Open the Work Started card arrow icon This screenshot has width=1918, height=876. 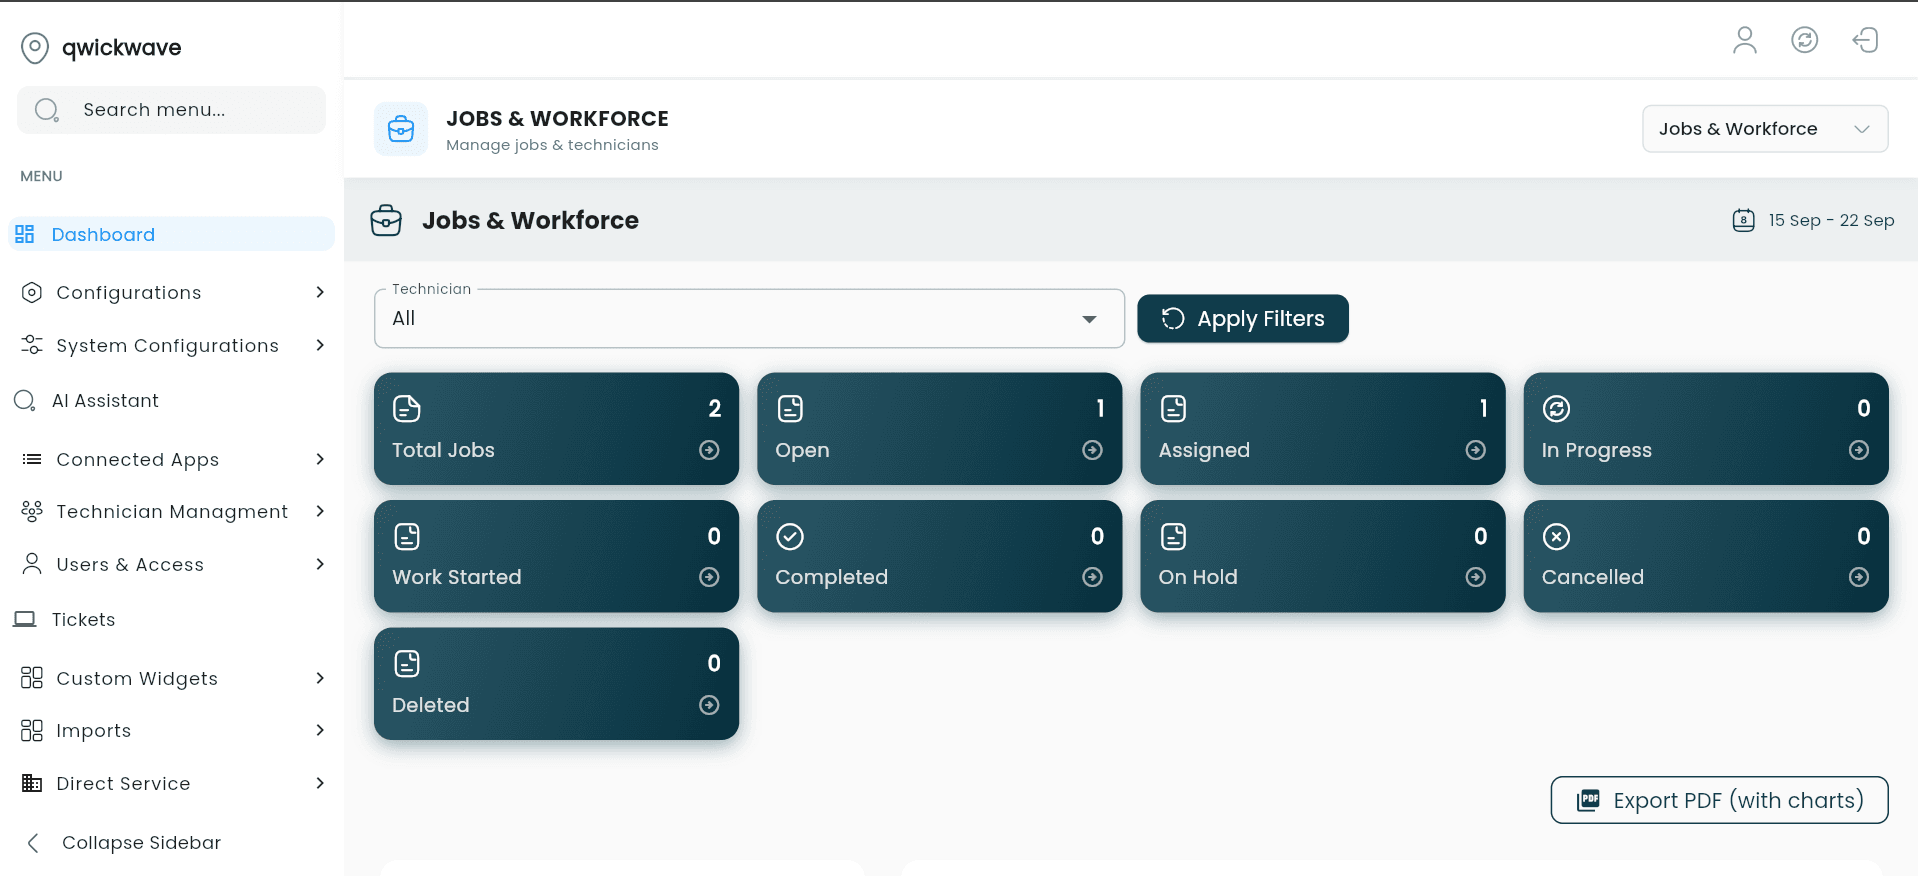click(709, 577)
